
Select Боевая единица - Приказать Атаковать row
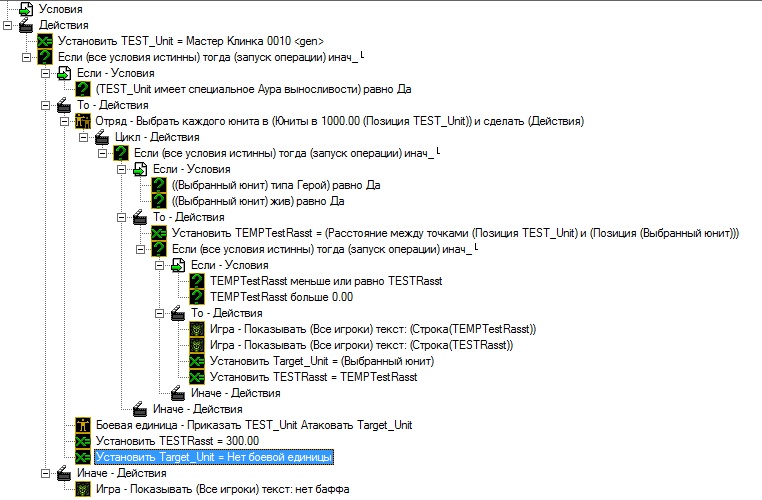click(254, 425)
